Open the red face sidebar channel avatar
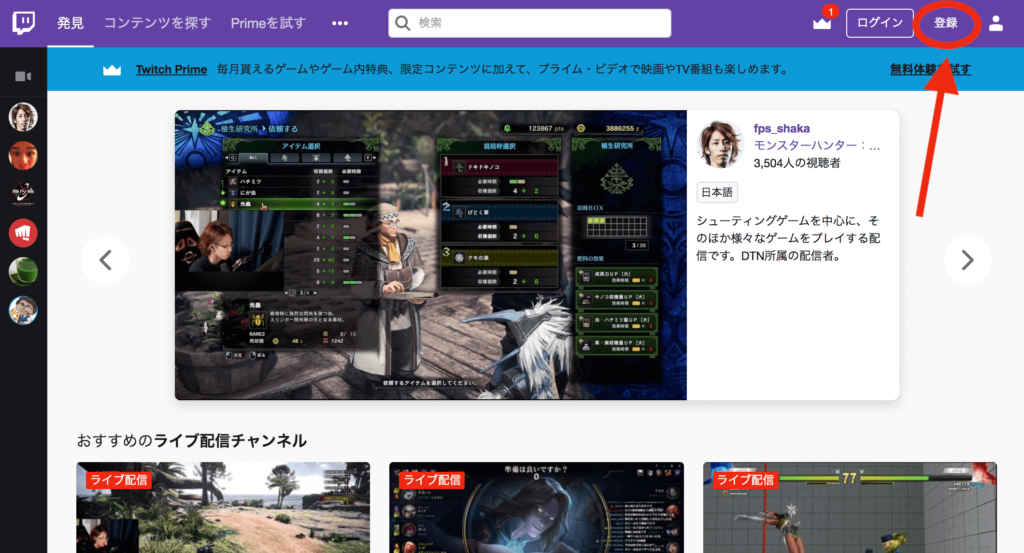Viewport: 1024px width, 553px height. tap(23, 155)
